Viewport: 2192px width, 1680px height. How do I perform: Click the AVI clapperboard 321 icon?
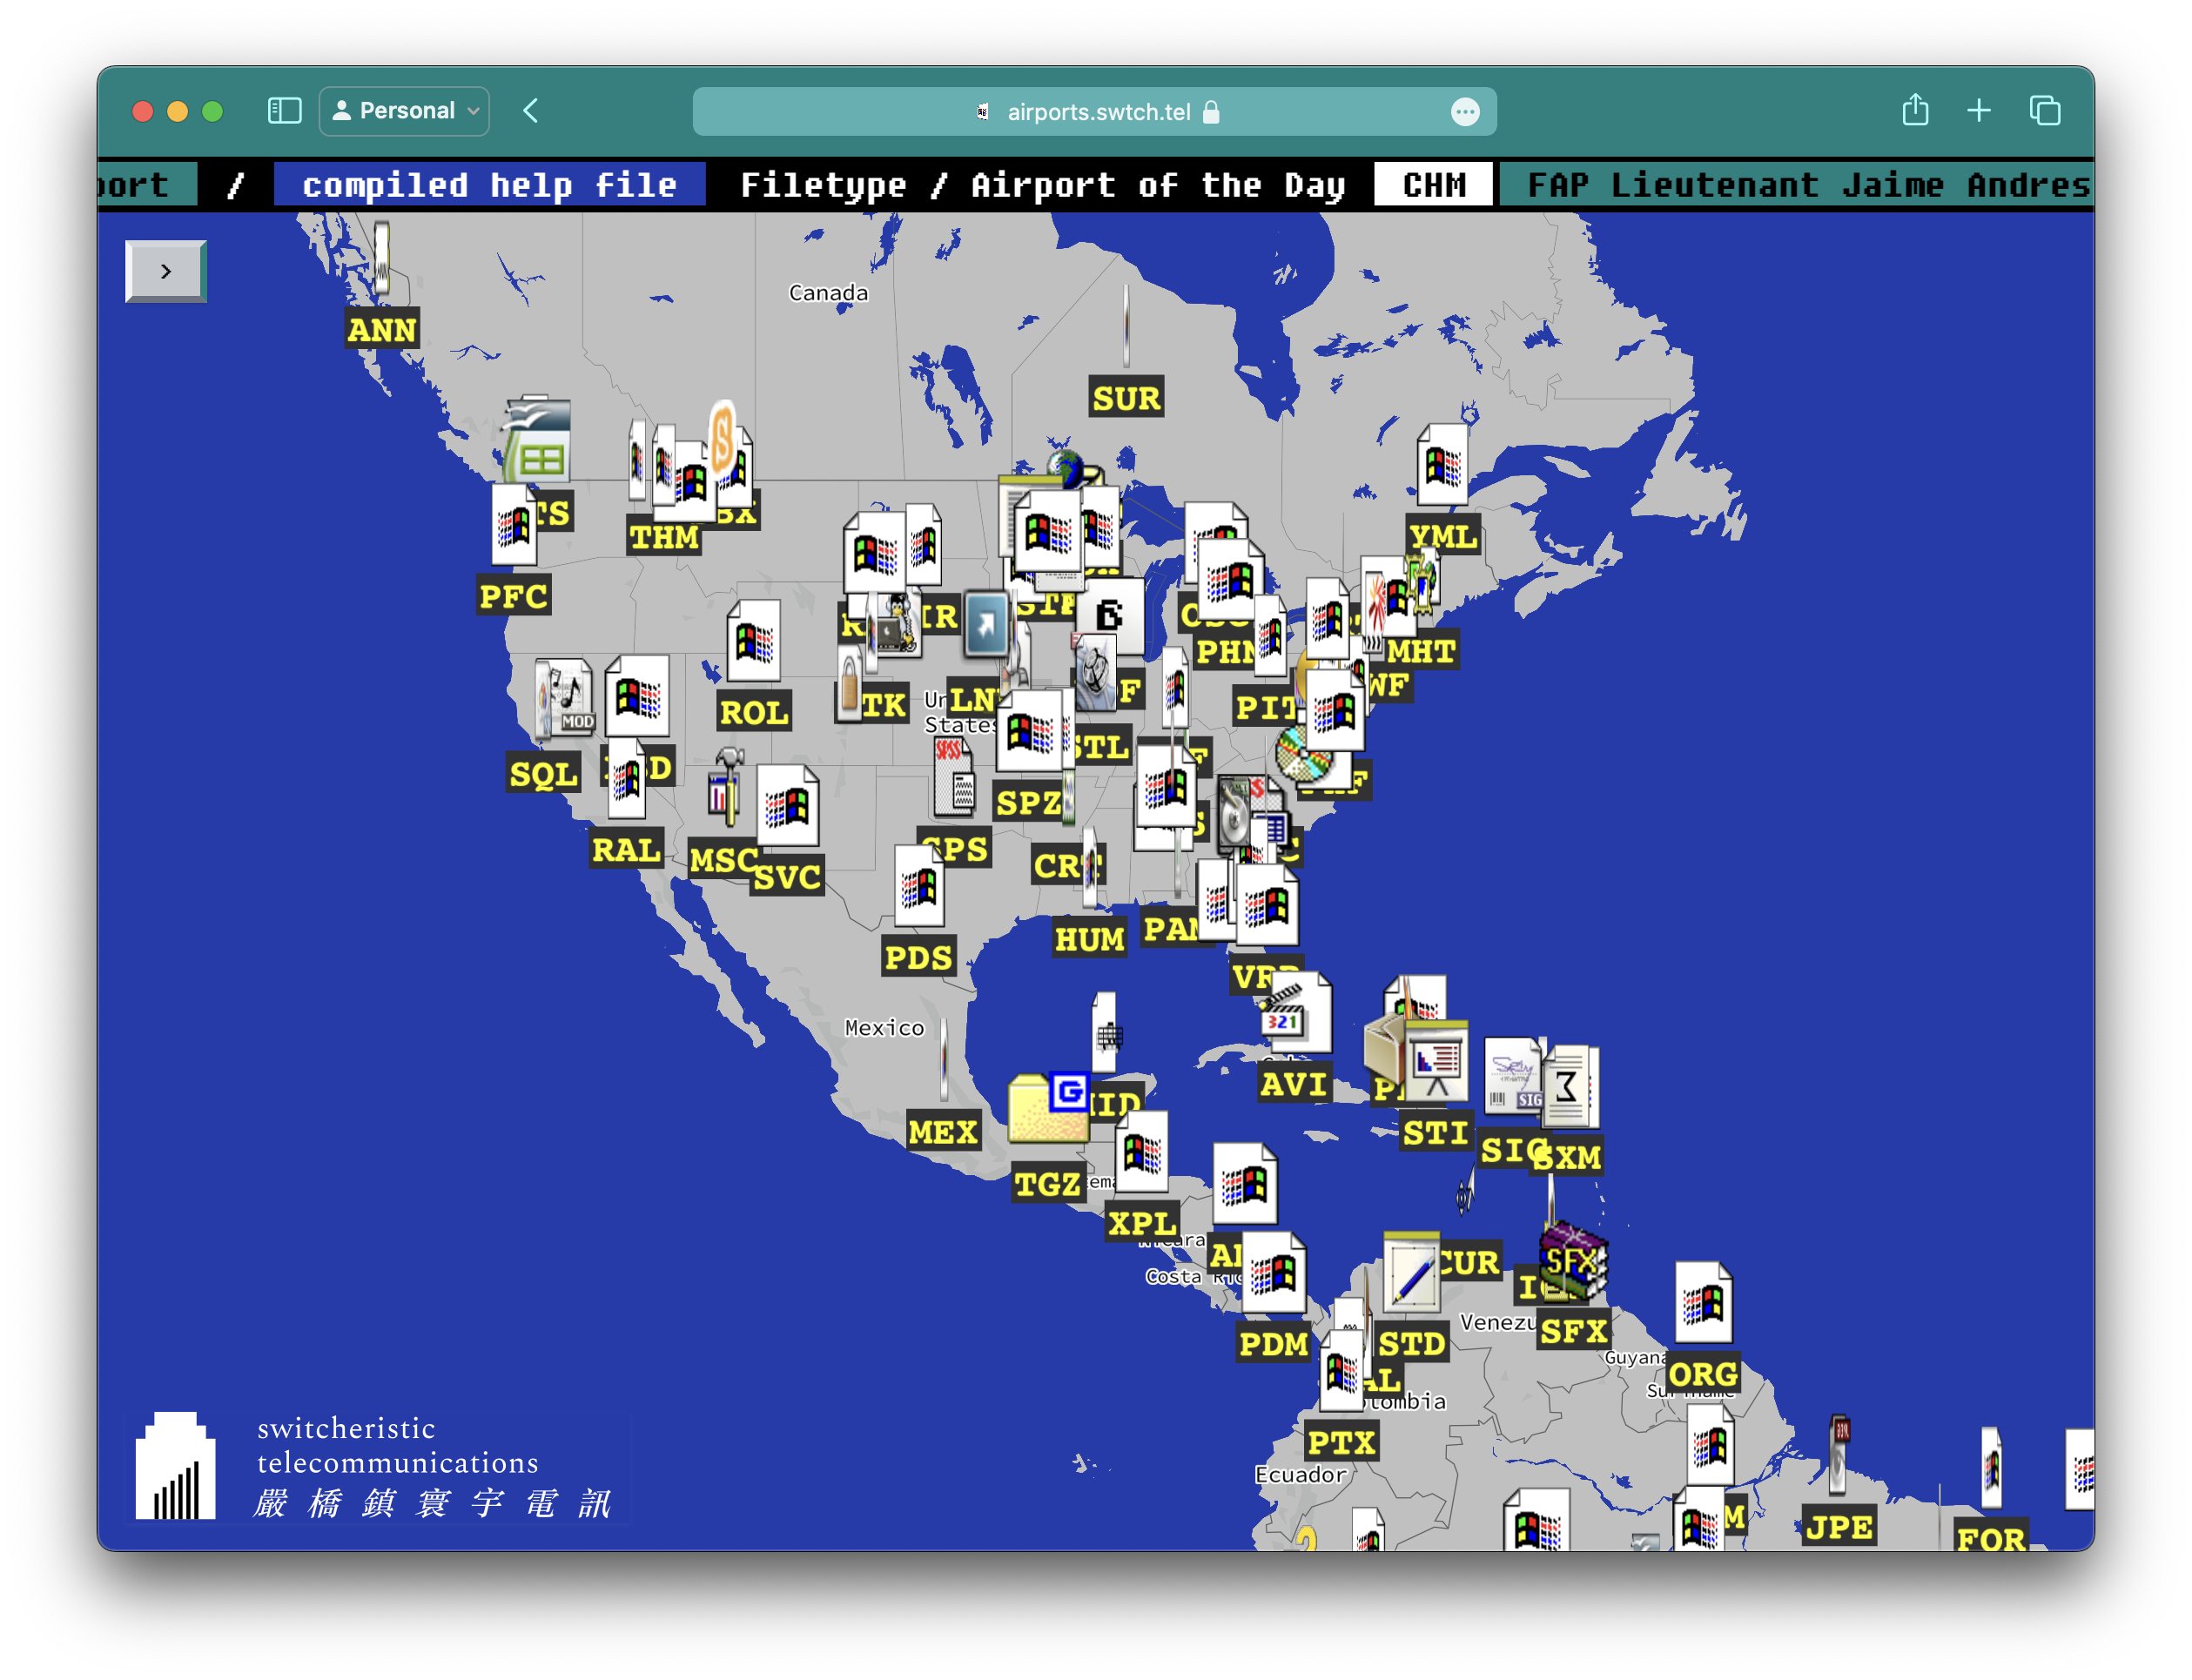coord(1294,1015)
